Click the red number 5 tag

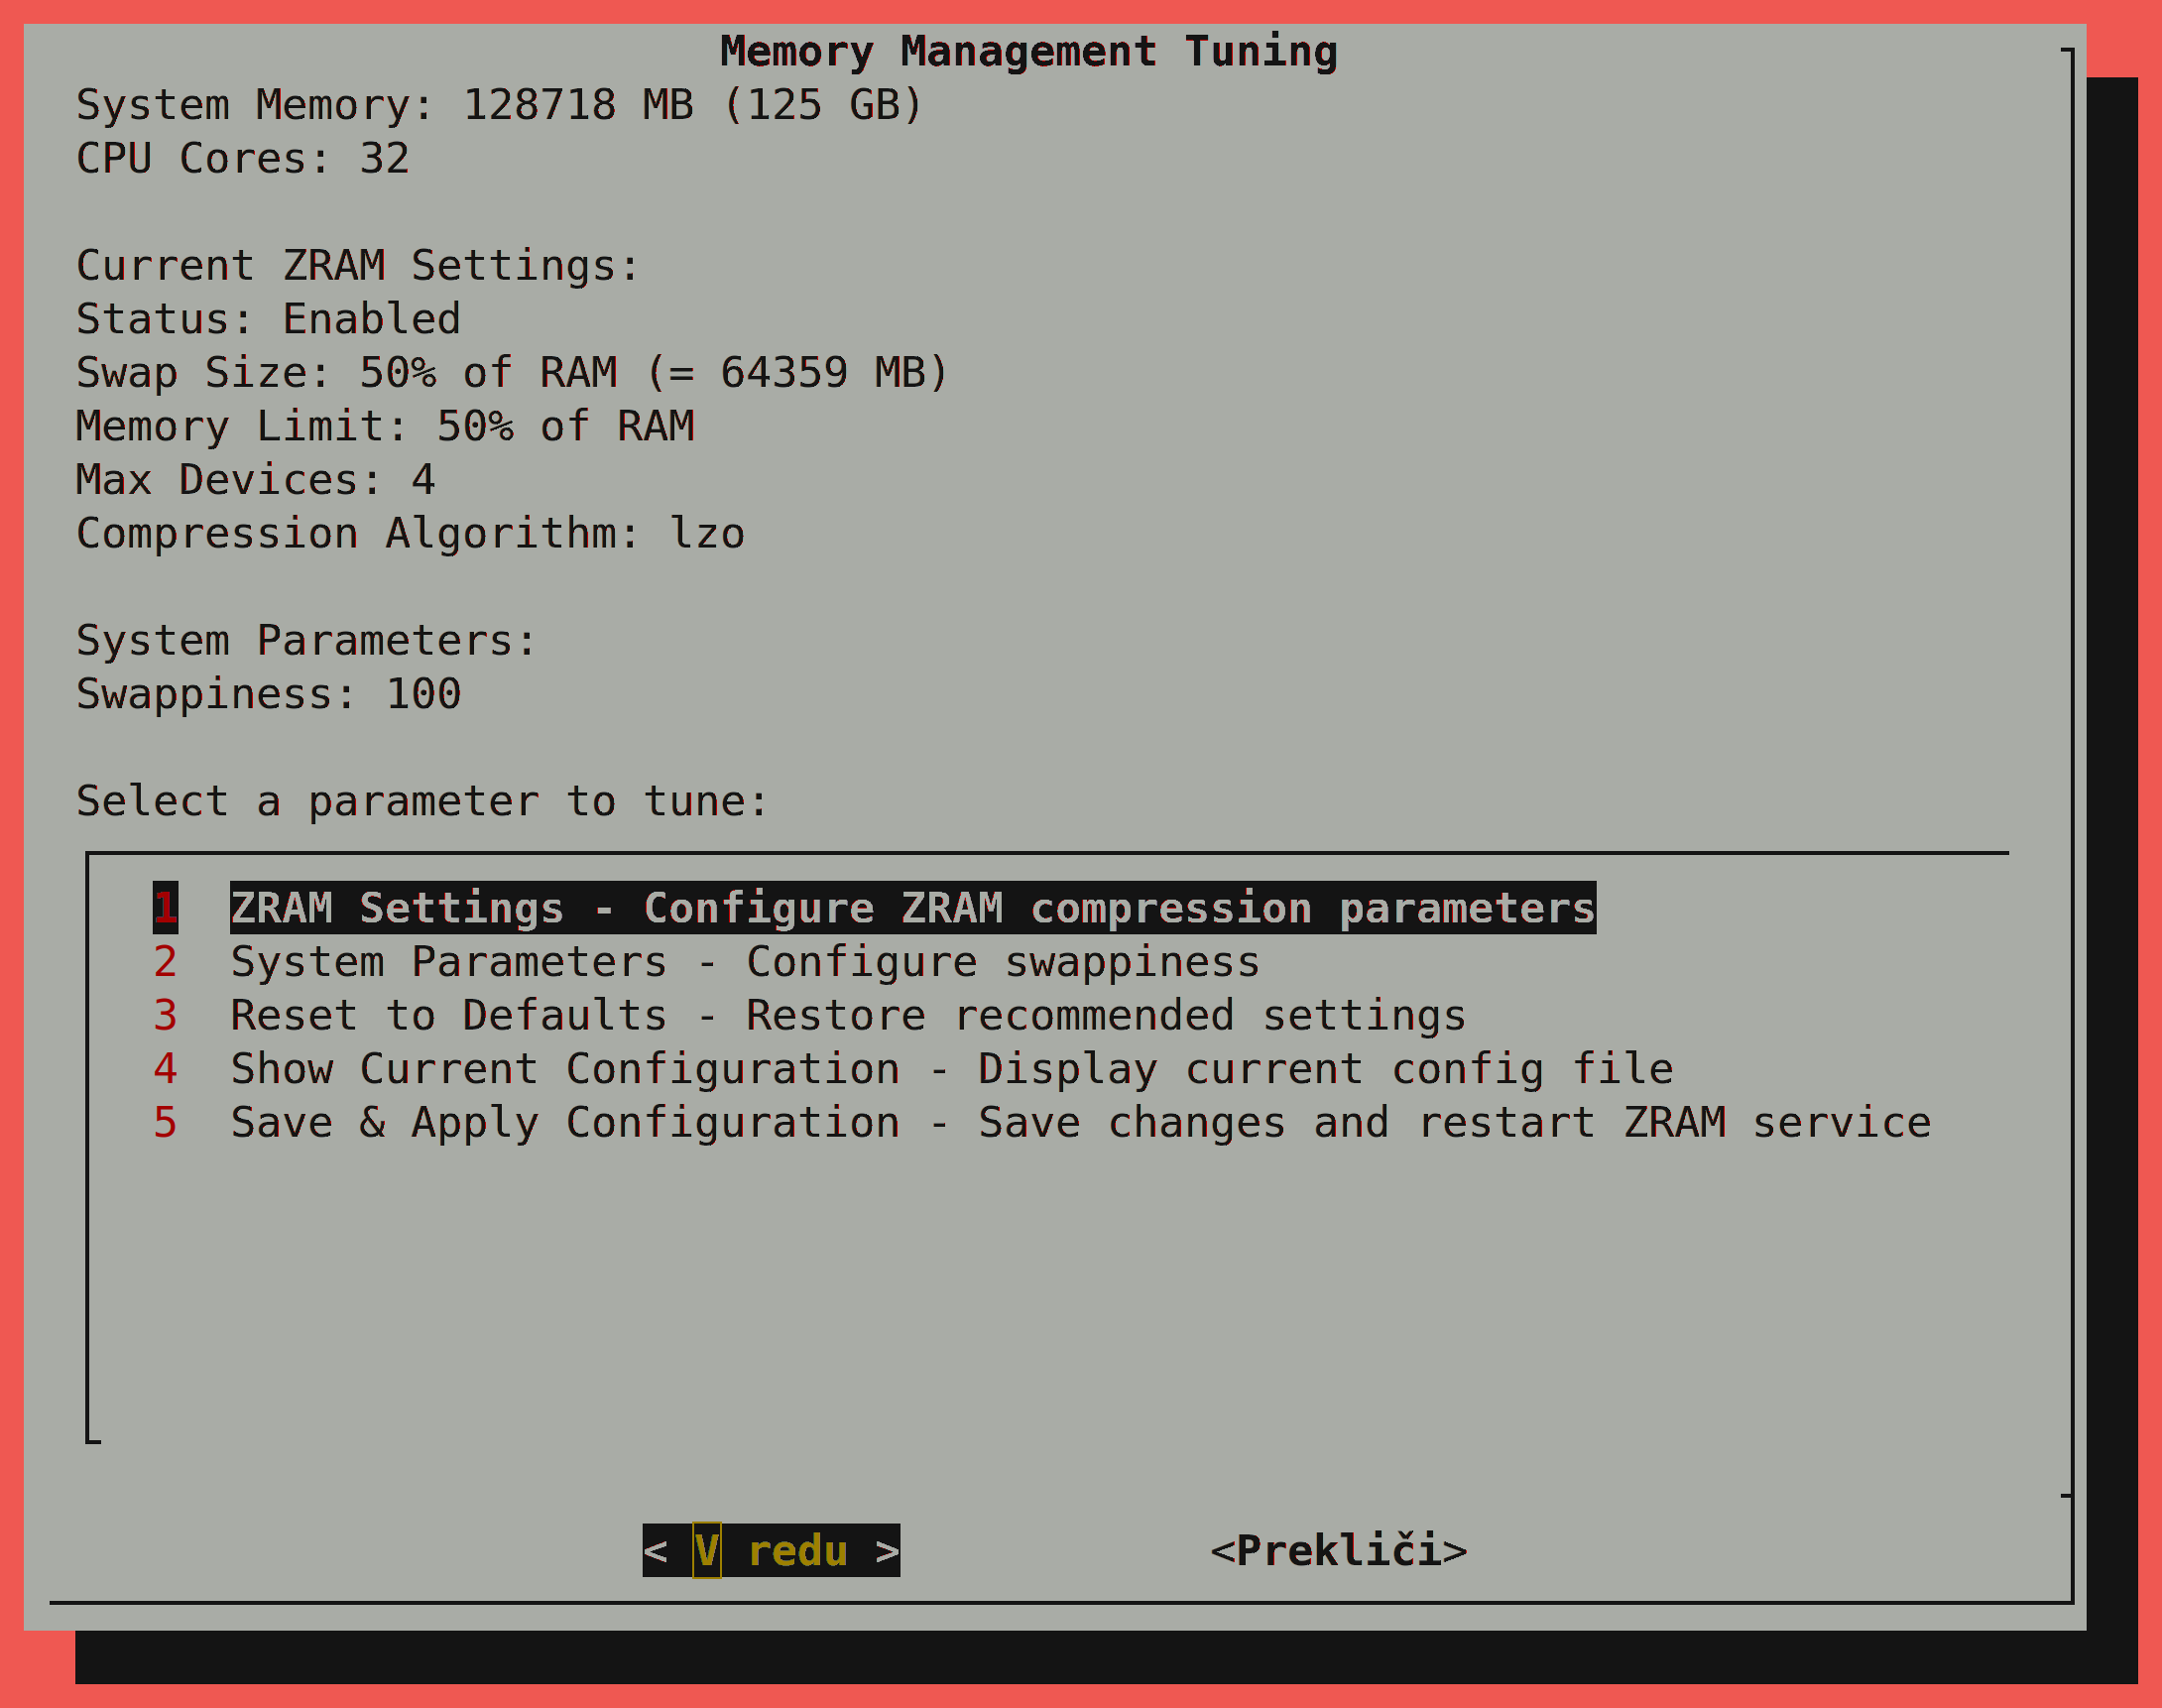(165, 1123)
